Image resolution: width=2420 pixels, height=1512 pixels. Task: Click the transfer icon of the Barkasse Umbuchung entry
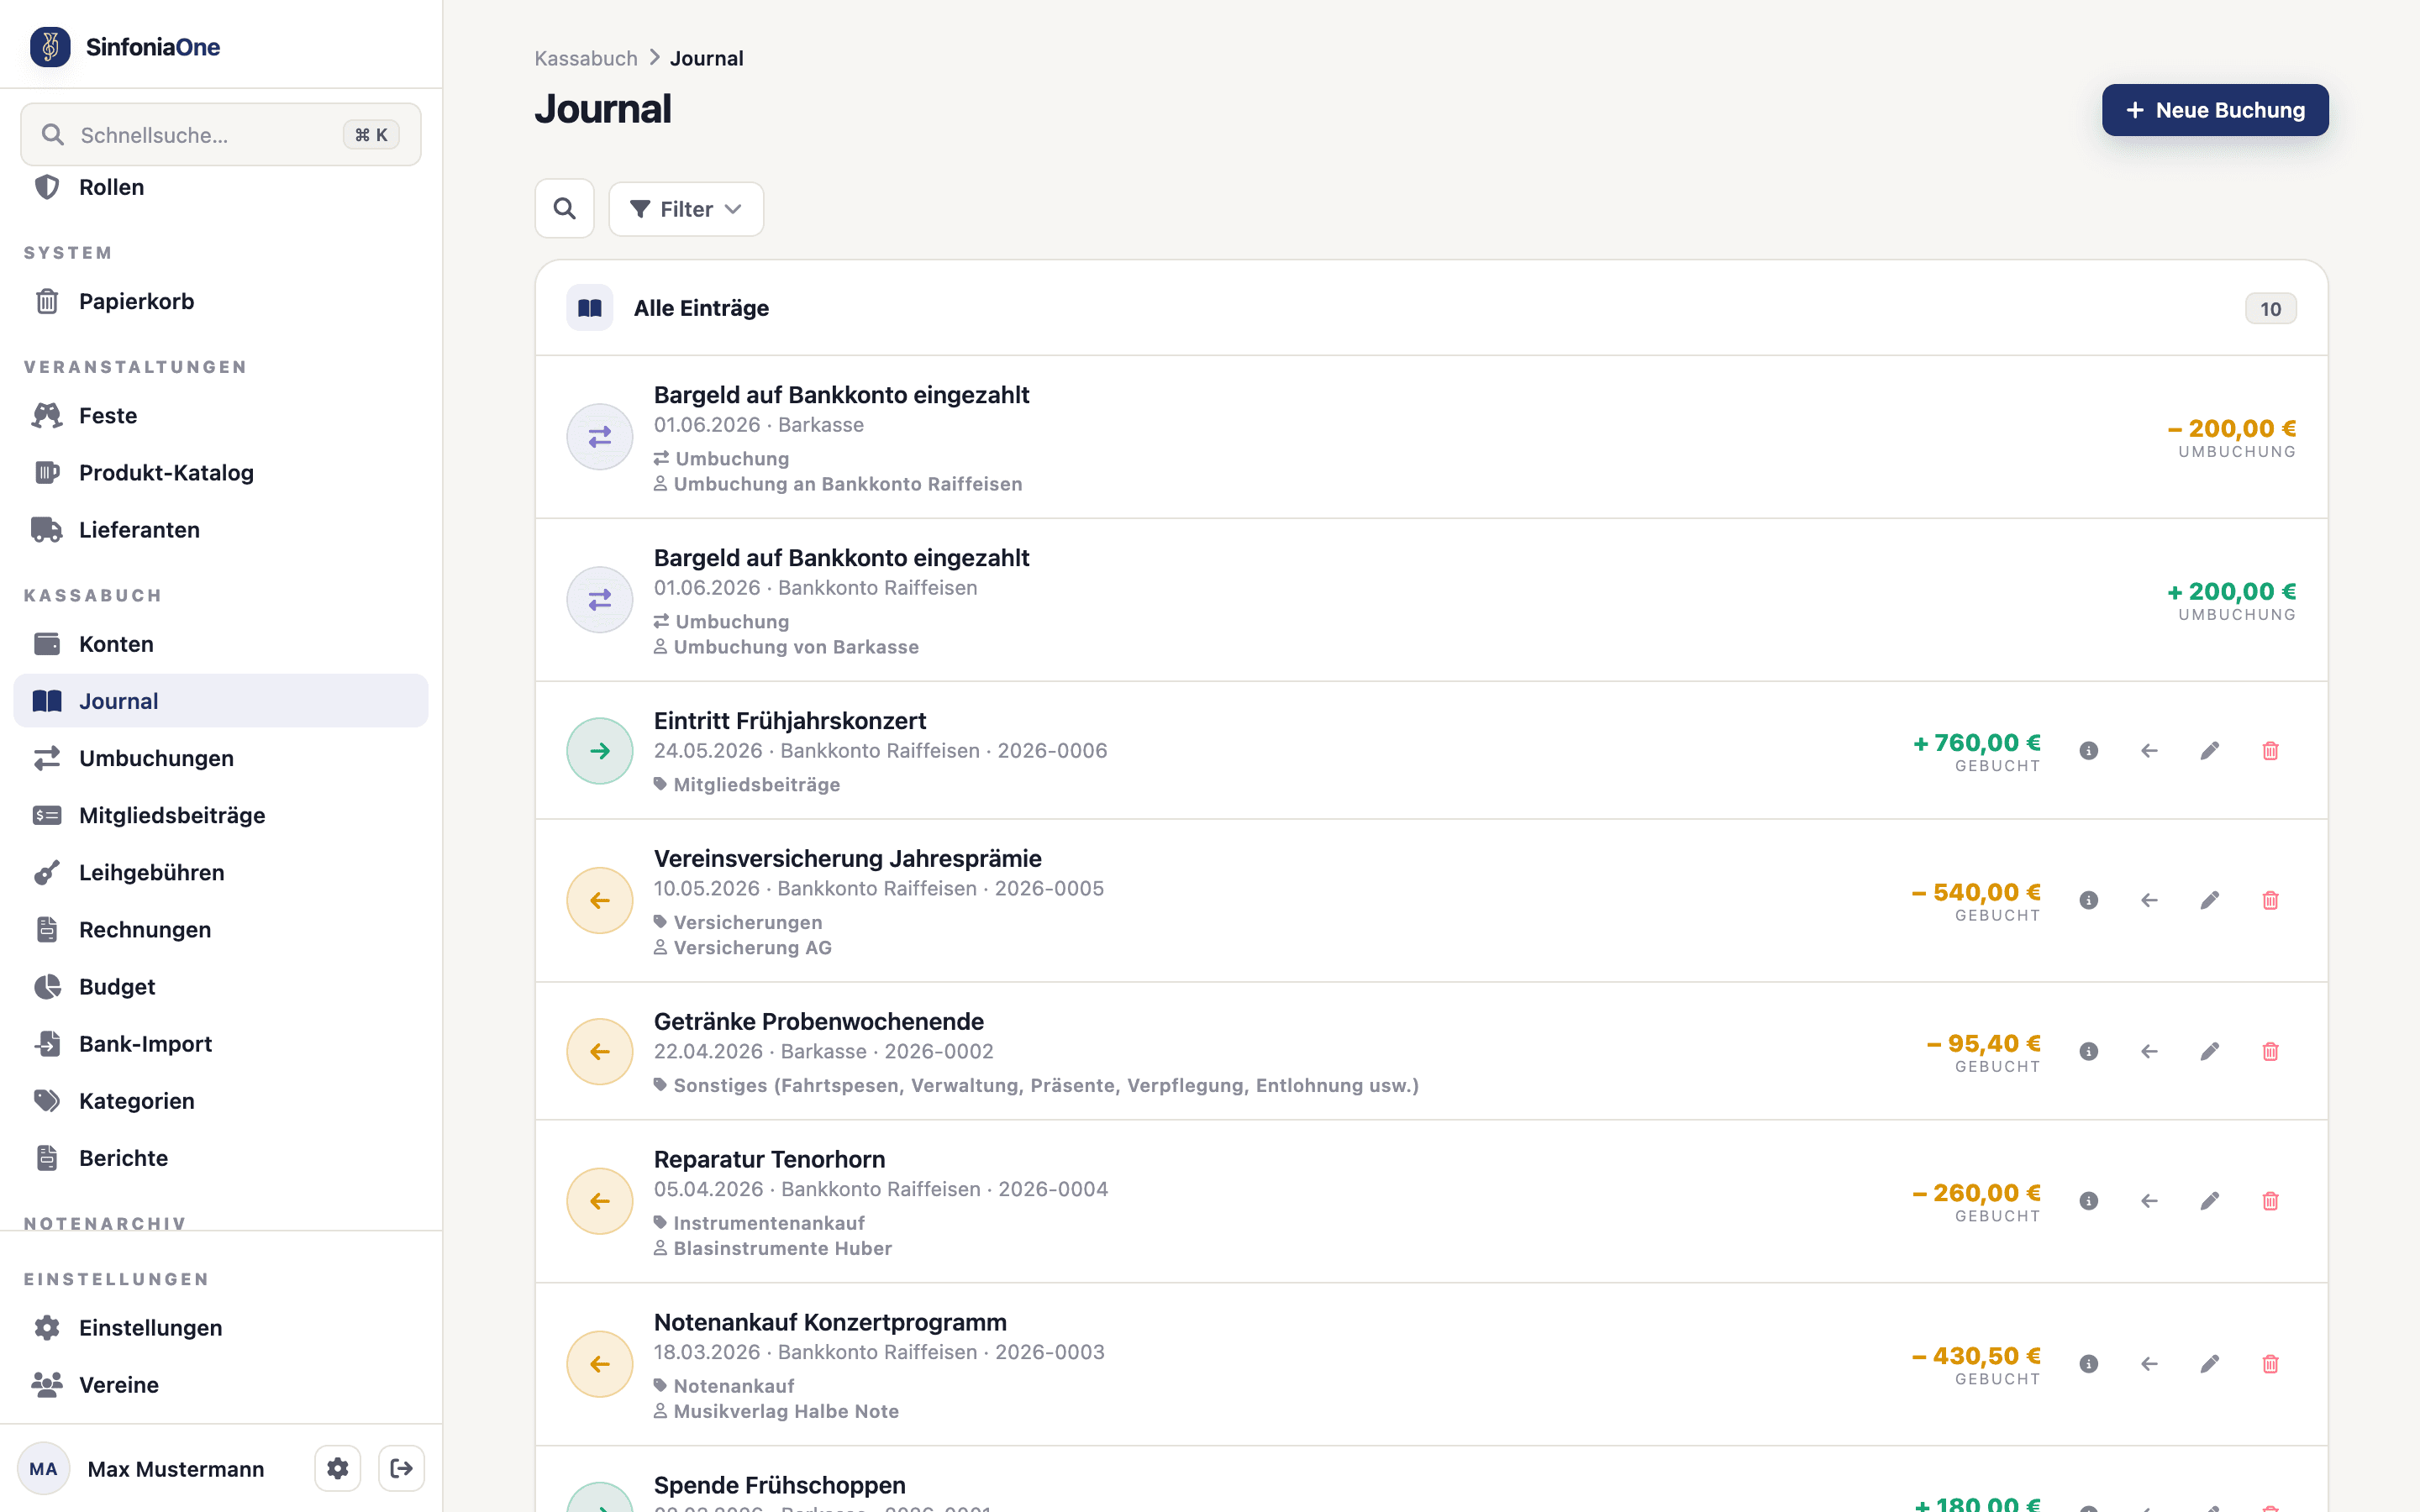tap(600, 437)
